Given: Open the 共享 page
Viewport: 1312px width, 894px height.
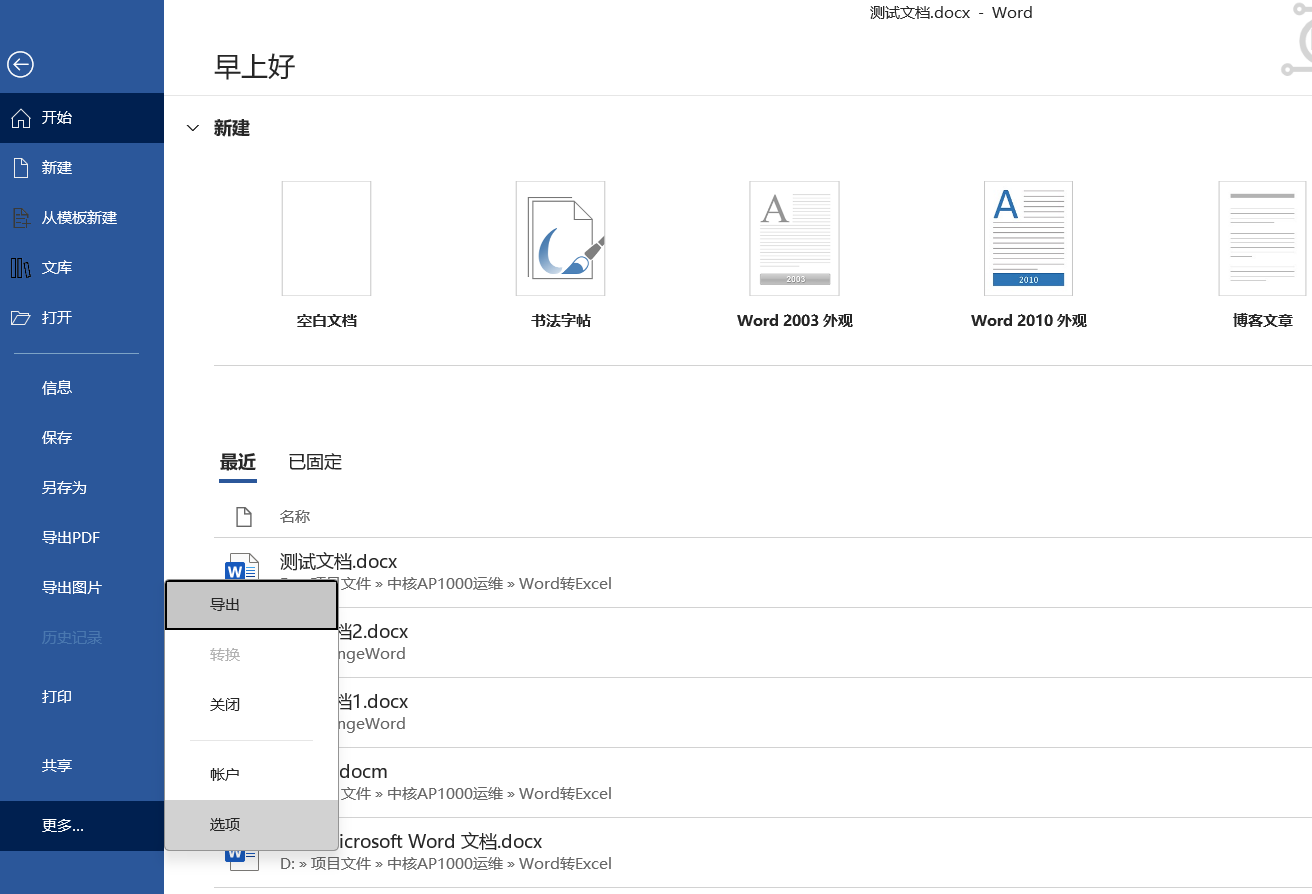Looking at the screenshot, I should [x=82, y=766].
